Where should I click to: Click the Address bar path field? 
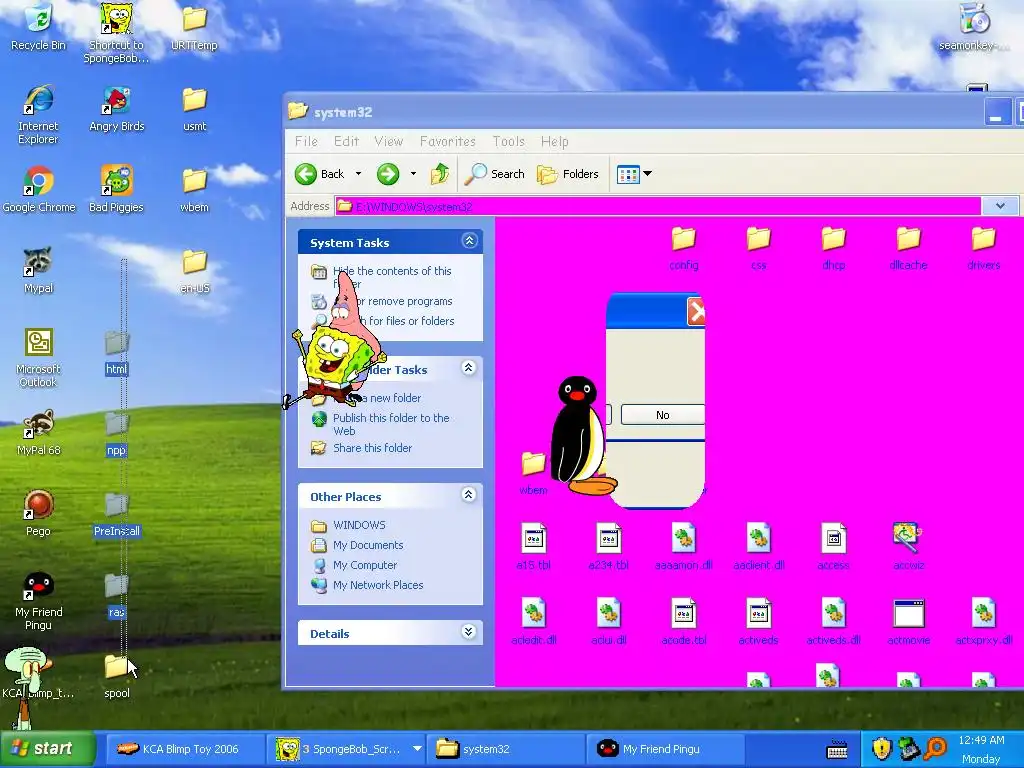pos(658,206)
